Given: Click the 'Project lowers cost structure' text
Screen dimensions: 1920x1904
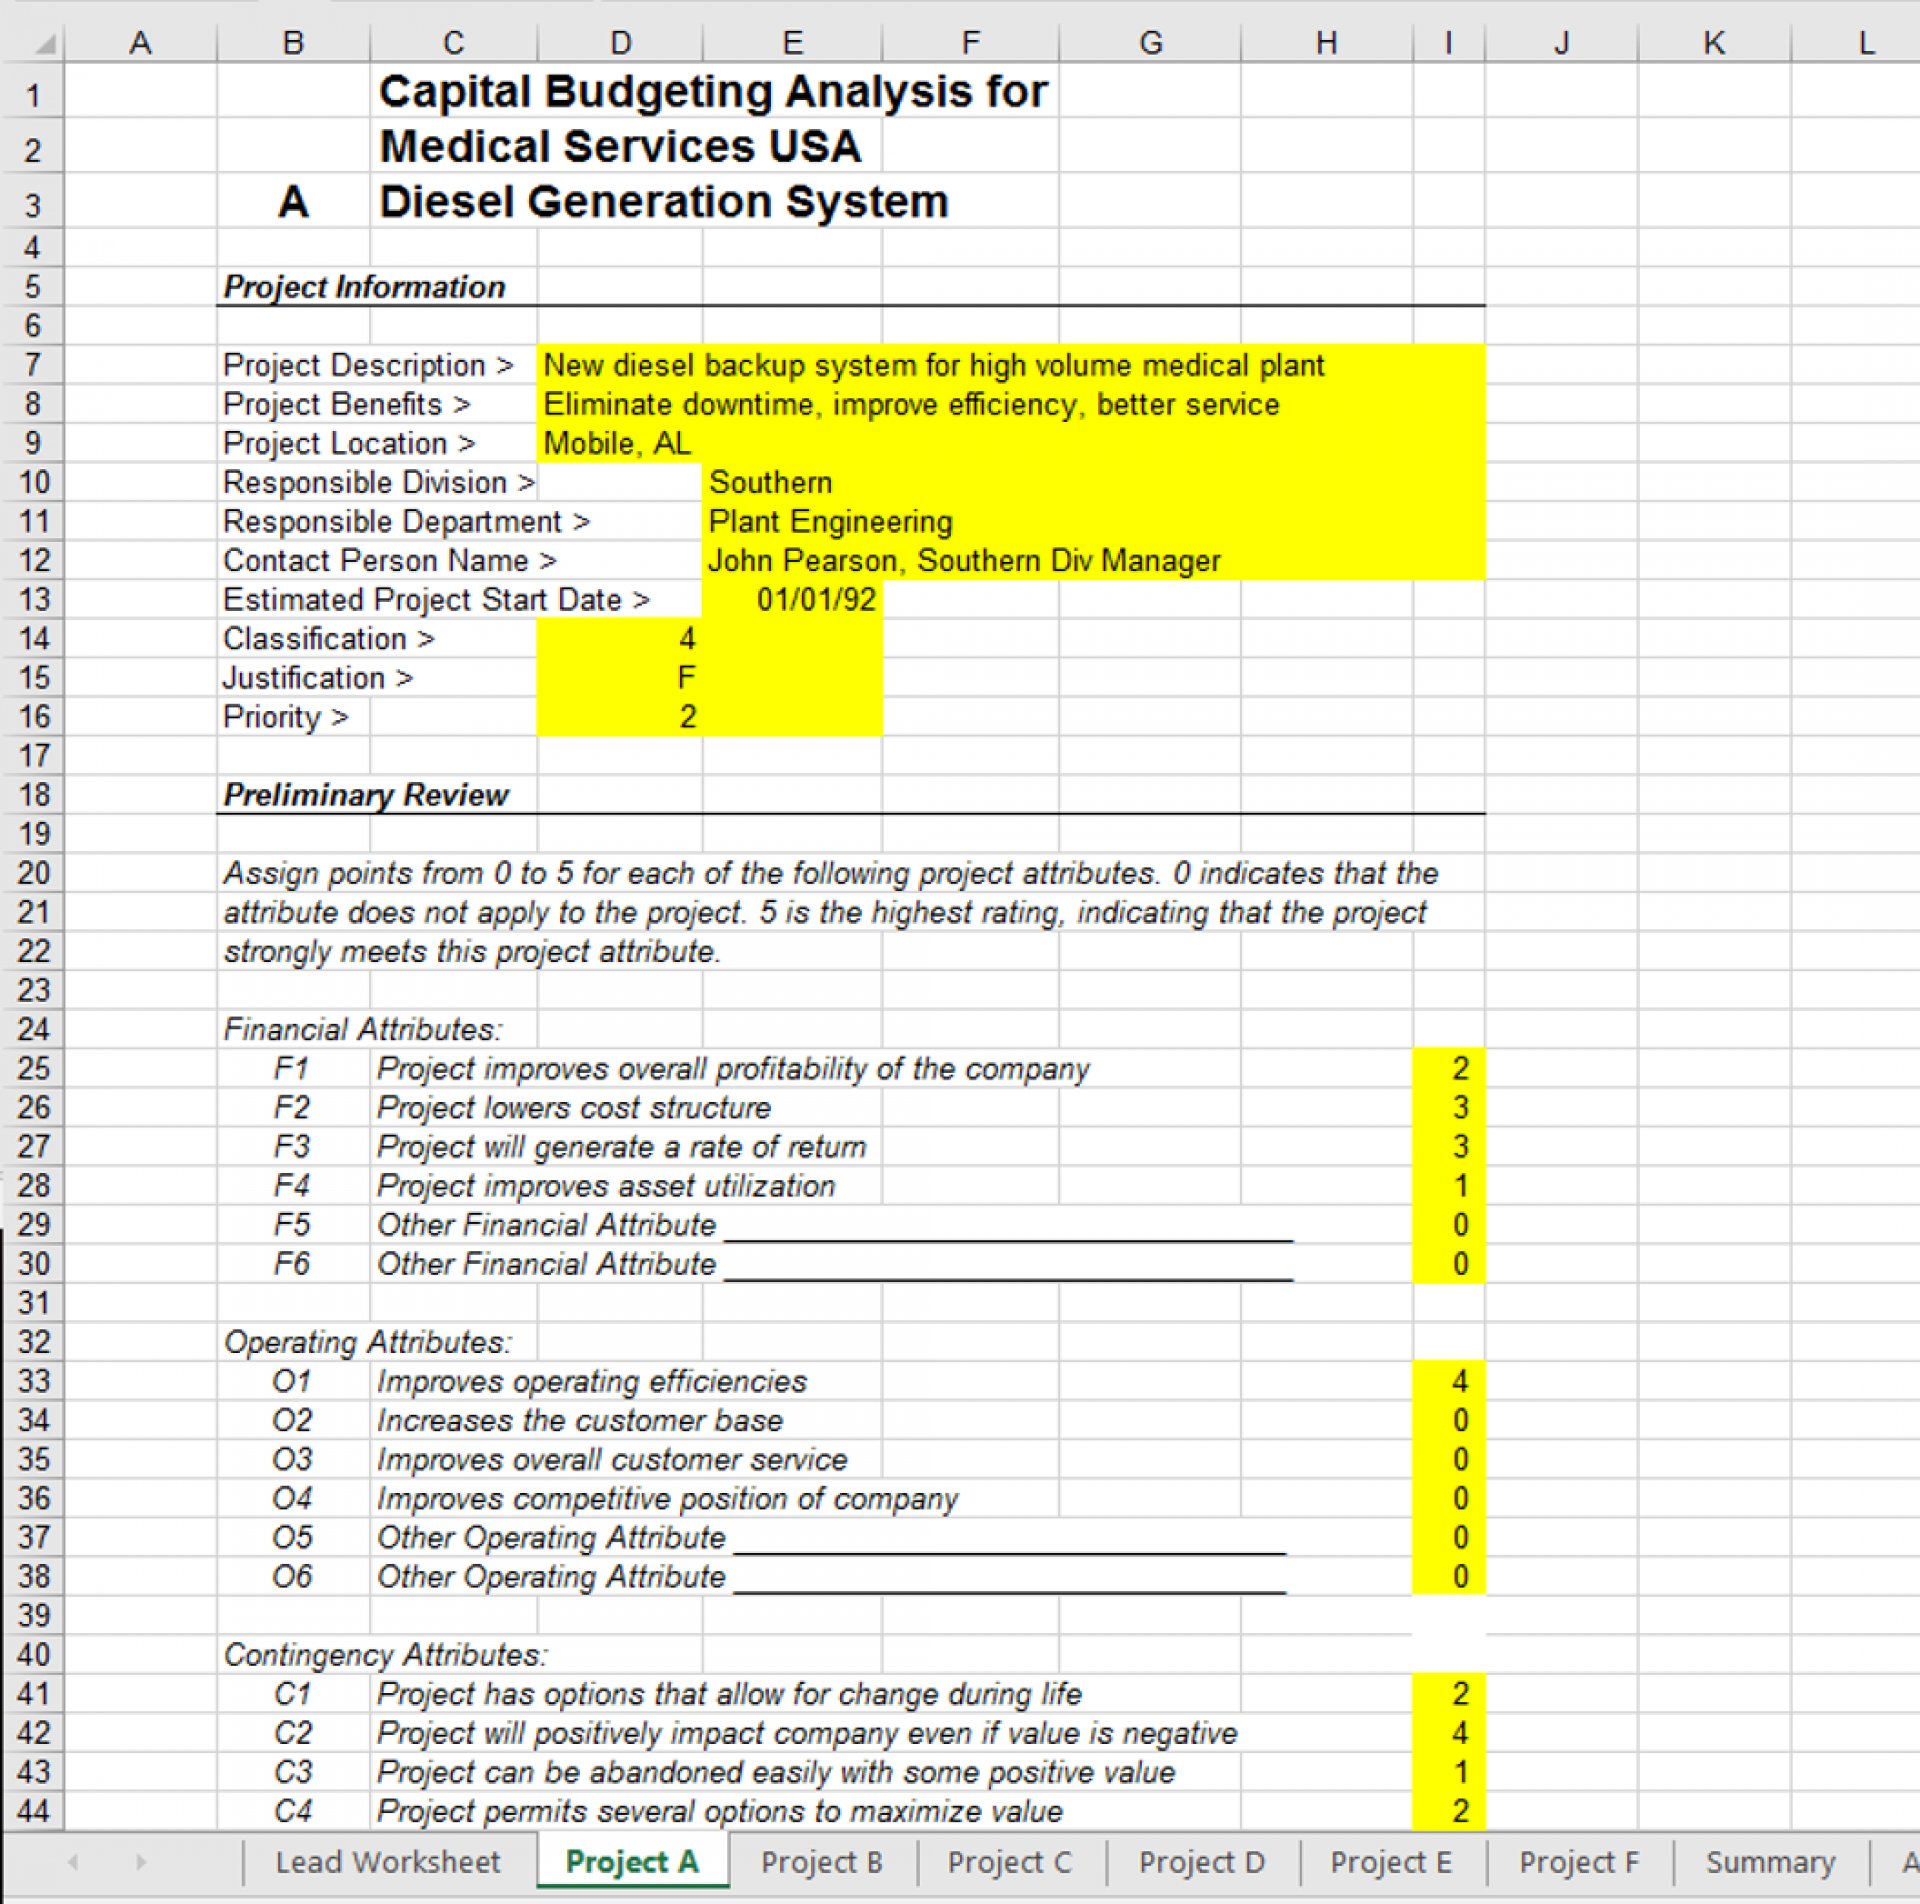Looking at the screenshot, I should tap(574, 1108).
